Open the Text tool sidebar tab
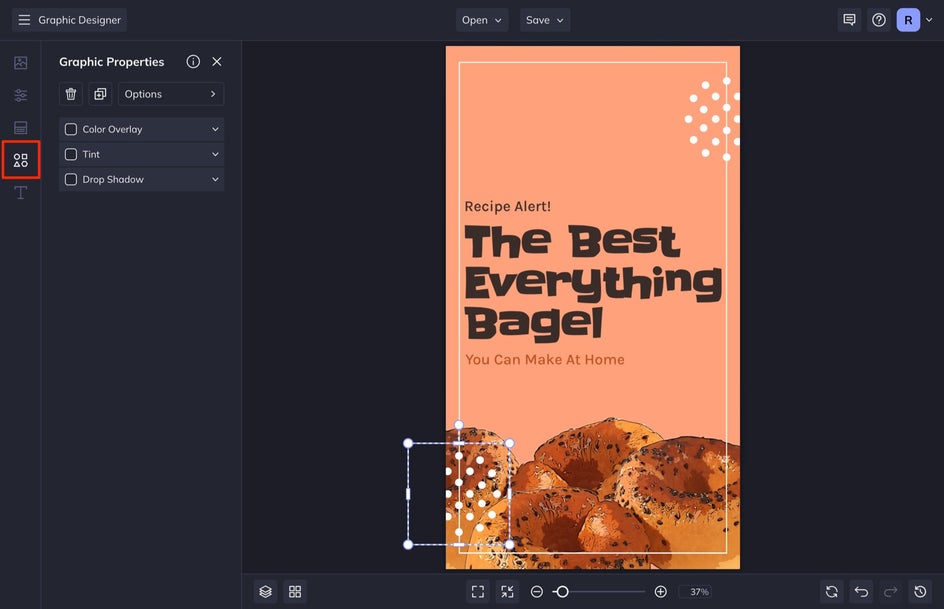 coord(20,193)
